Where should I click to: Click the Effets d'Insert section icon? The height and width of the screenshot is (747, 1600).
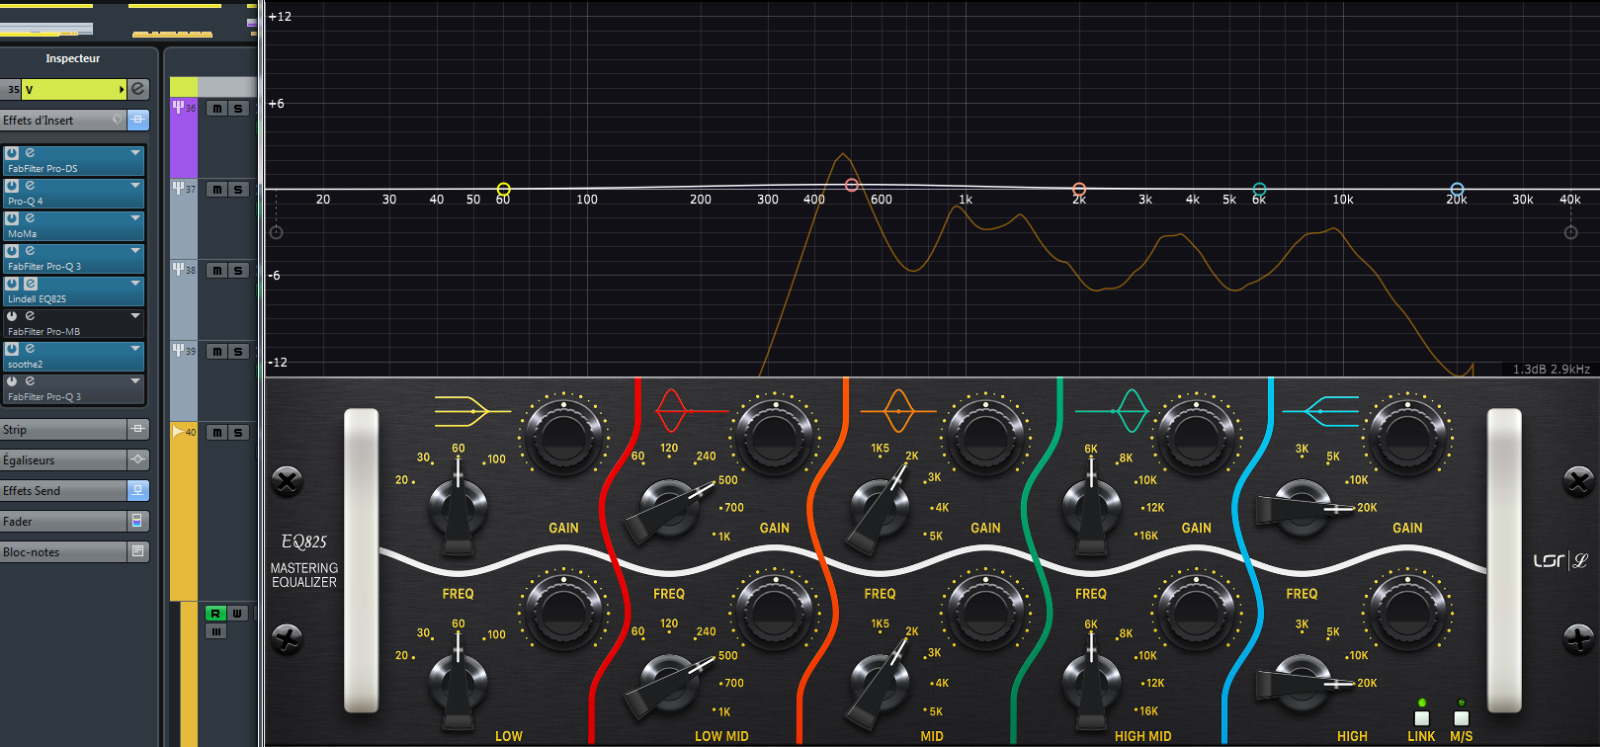[x=138, y=120]
